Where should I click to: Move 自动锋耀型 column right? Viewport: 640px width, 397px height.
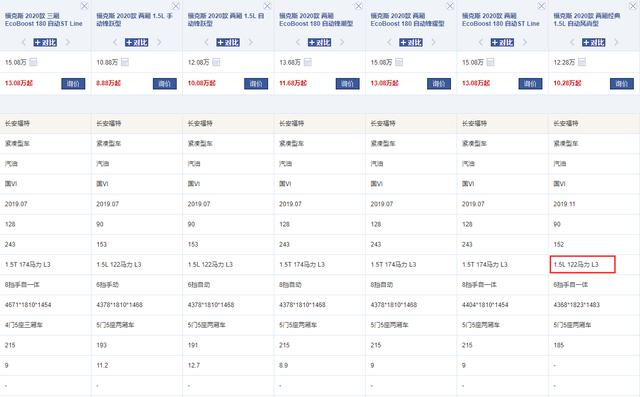[x=433, y=42]
